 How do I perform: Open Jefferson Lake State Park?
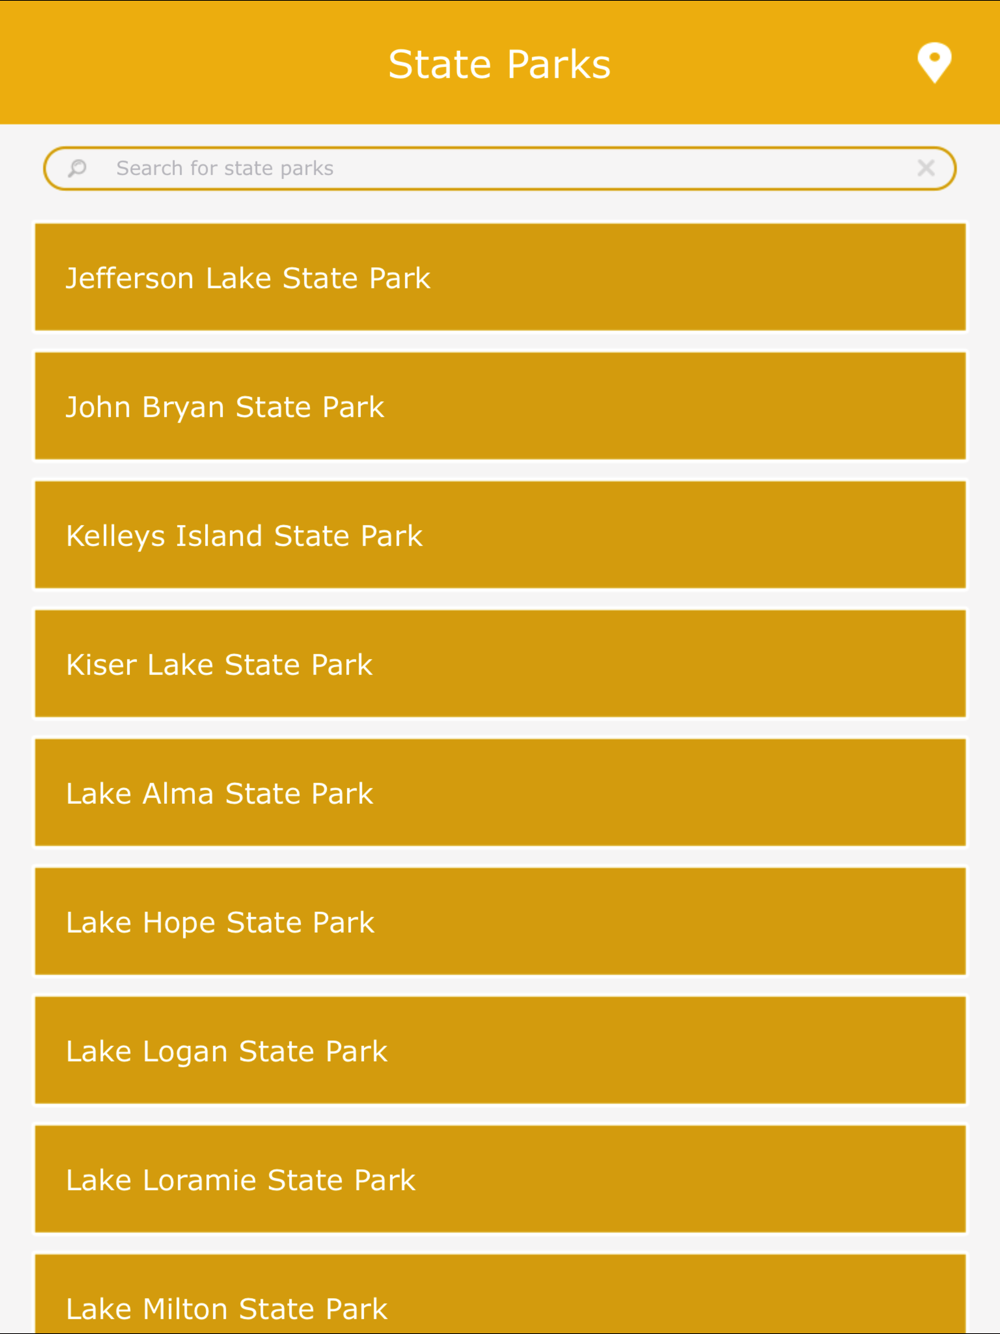pos(500,277)
